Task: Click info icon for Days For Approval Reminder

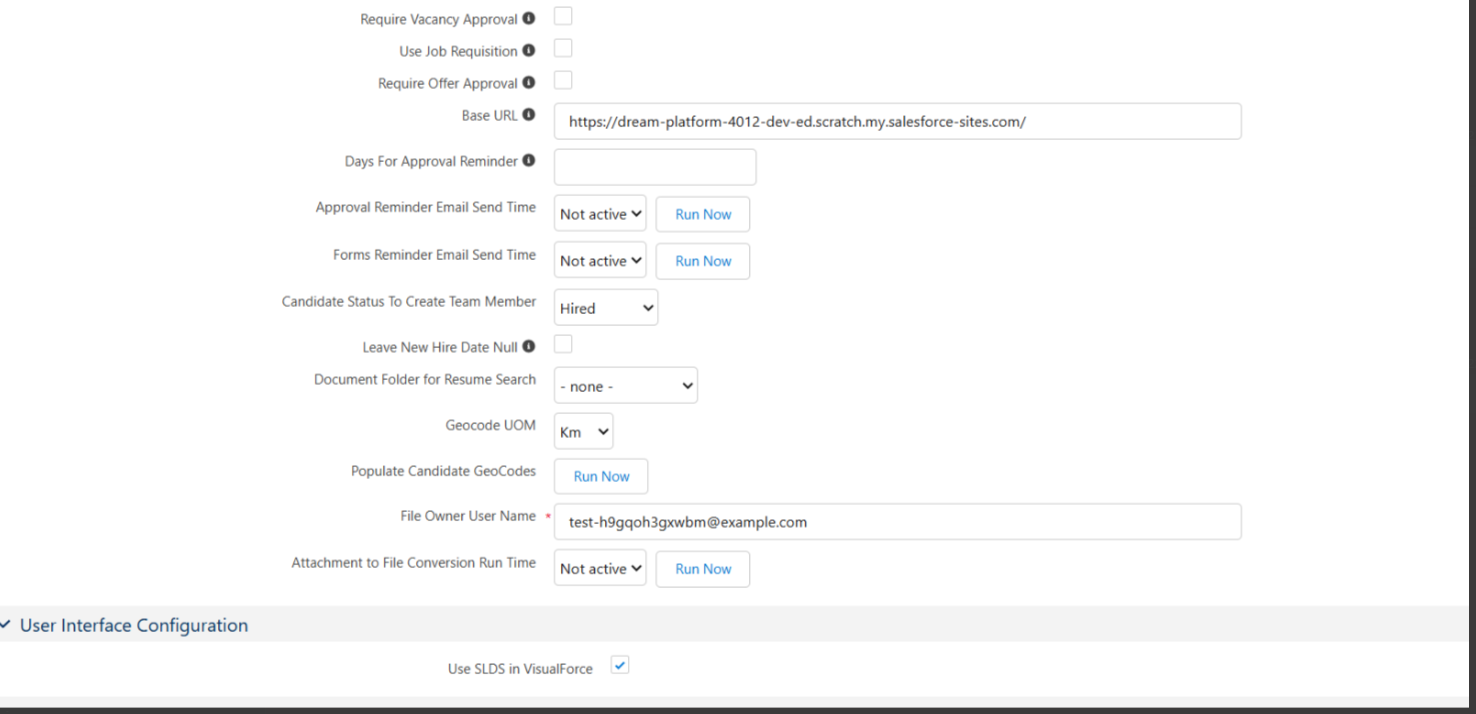Action: coord(529,161)
